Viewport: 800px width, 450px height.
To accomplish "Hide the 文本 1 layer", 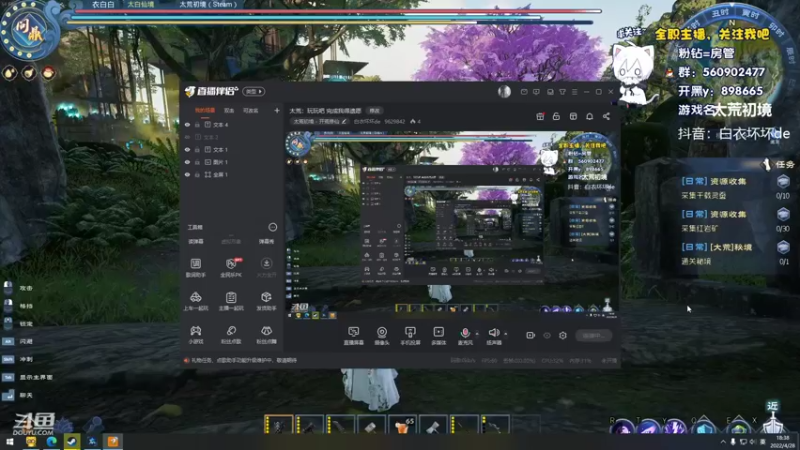I will click(x=187, y=149).
